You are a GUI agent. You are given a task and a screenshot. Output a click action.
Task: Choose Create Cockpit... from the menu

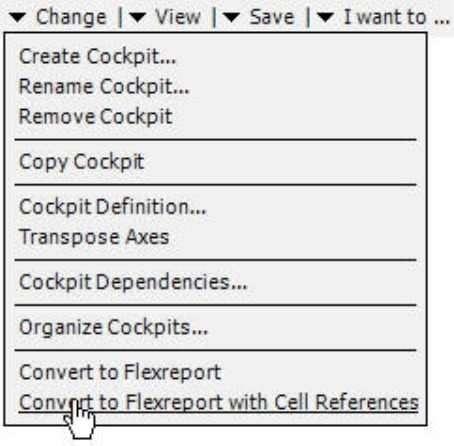coord(98,56)
